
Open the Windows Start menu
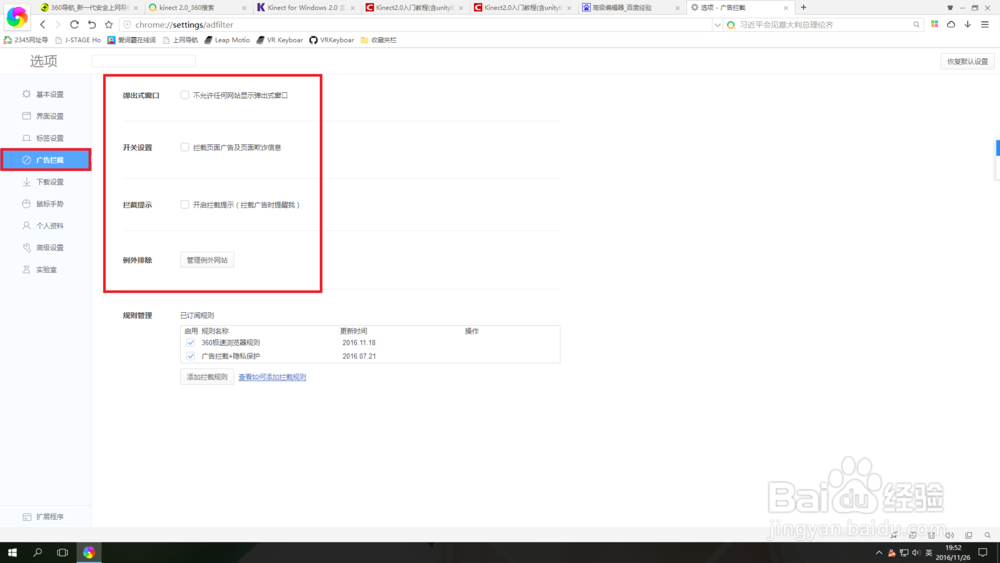(12, 552)
